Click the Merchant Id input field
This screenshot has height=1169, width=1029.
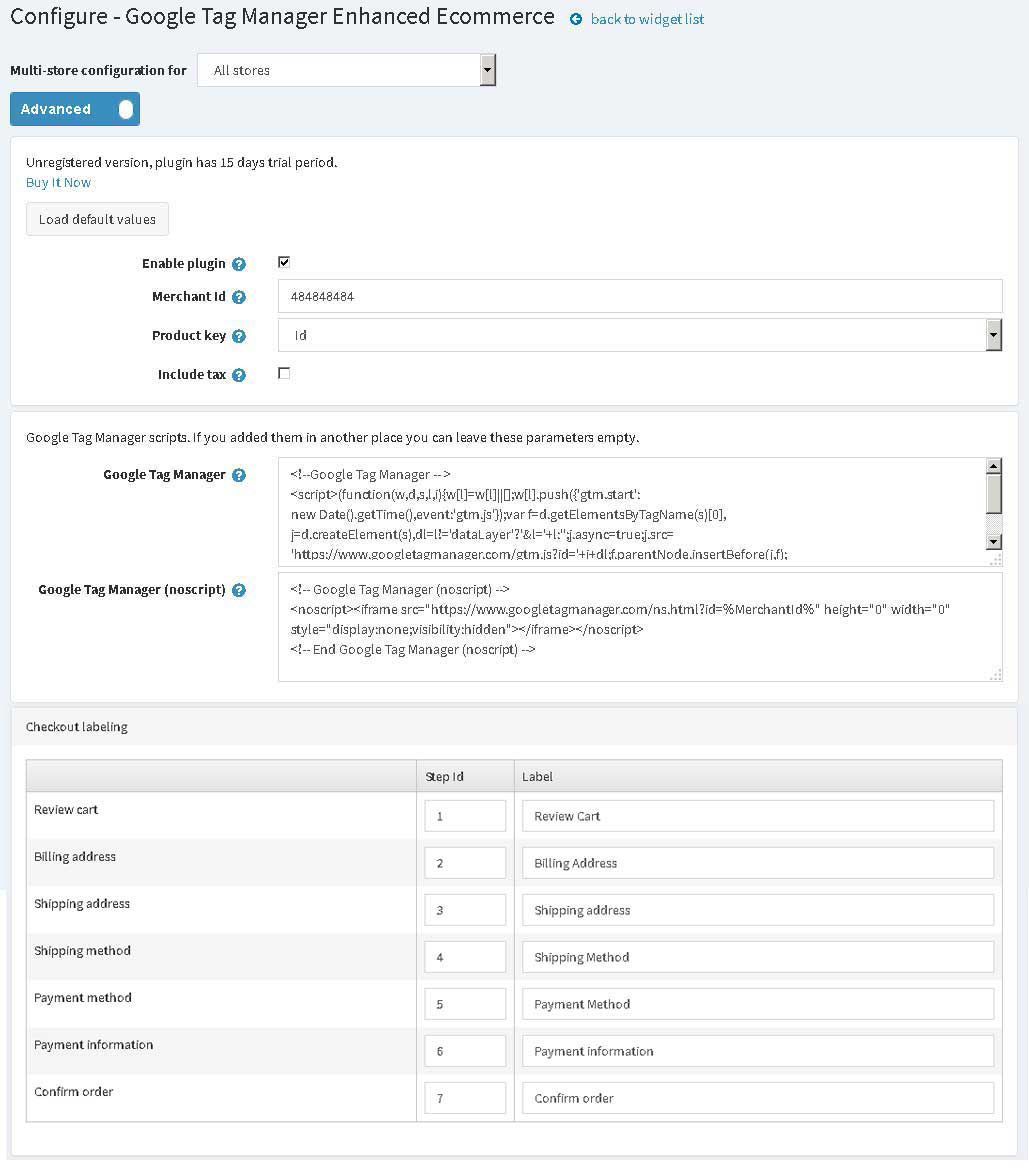pos(640,296)
